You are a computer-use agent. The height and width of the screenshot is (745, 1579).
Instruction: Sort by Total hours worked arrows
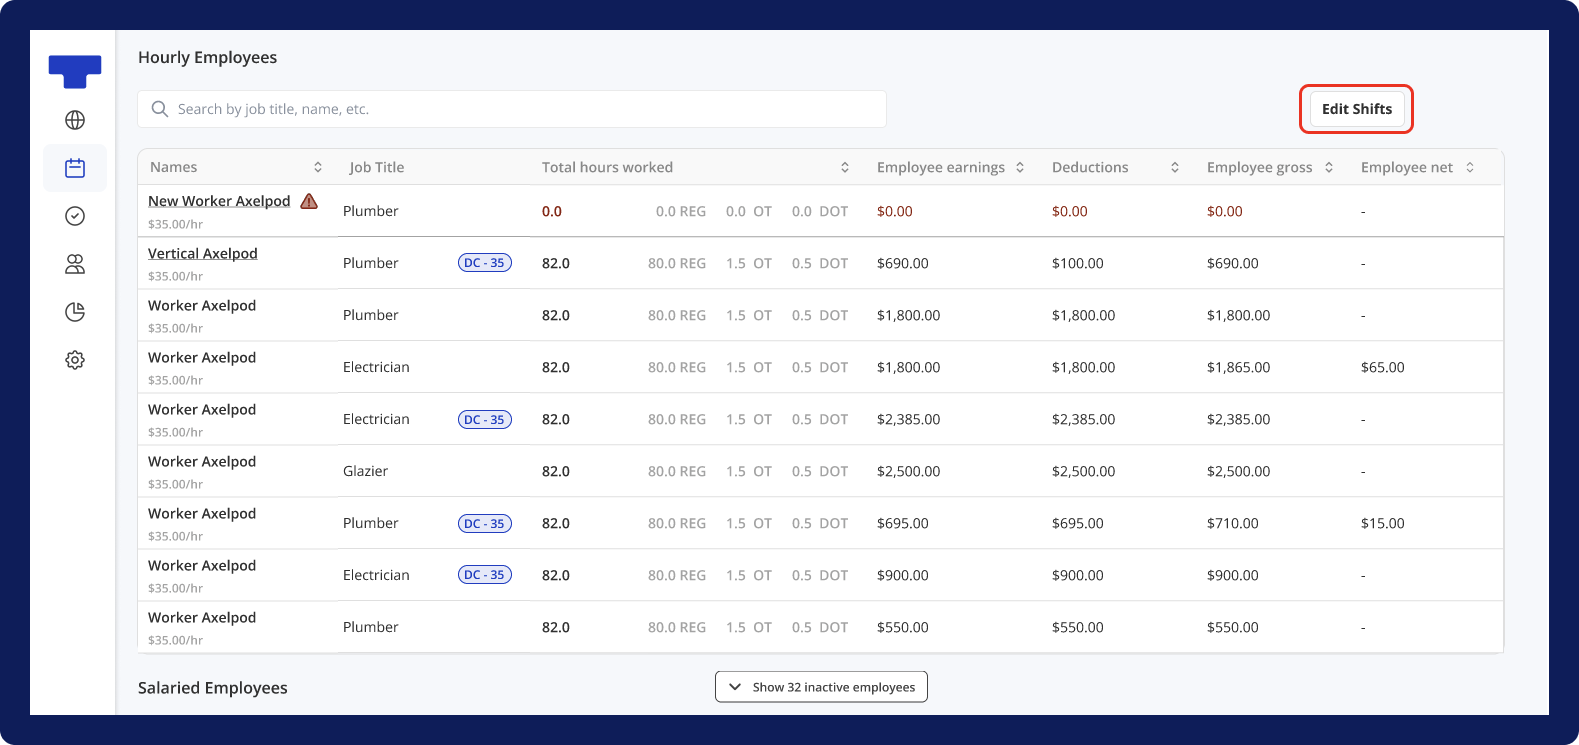click(x=845, y=167)
